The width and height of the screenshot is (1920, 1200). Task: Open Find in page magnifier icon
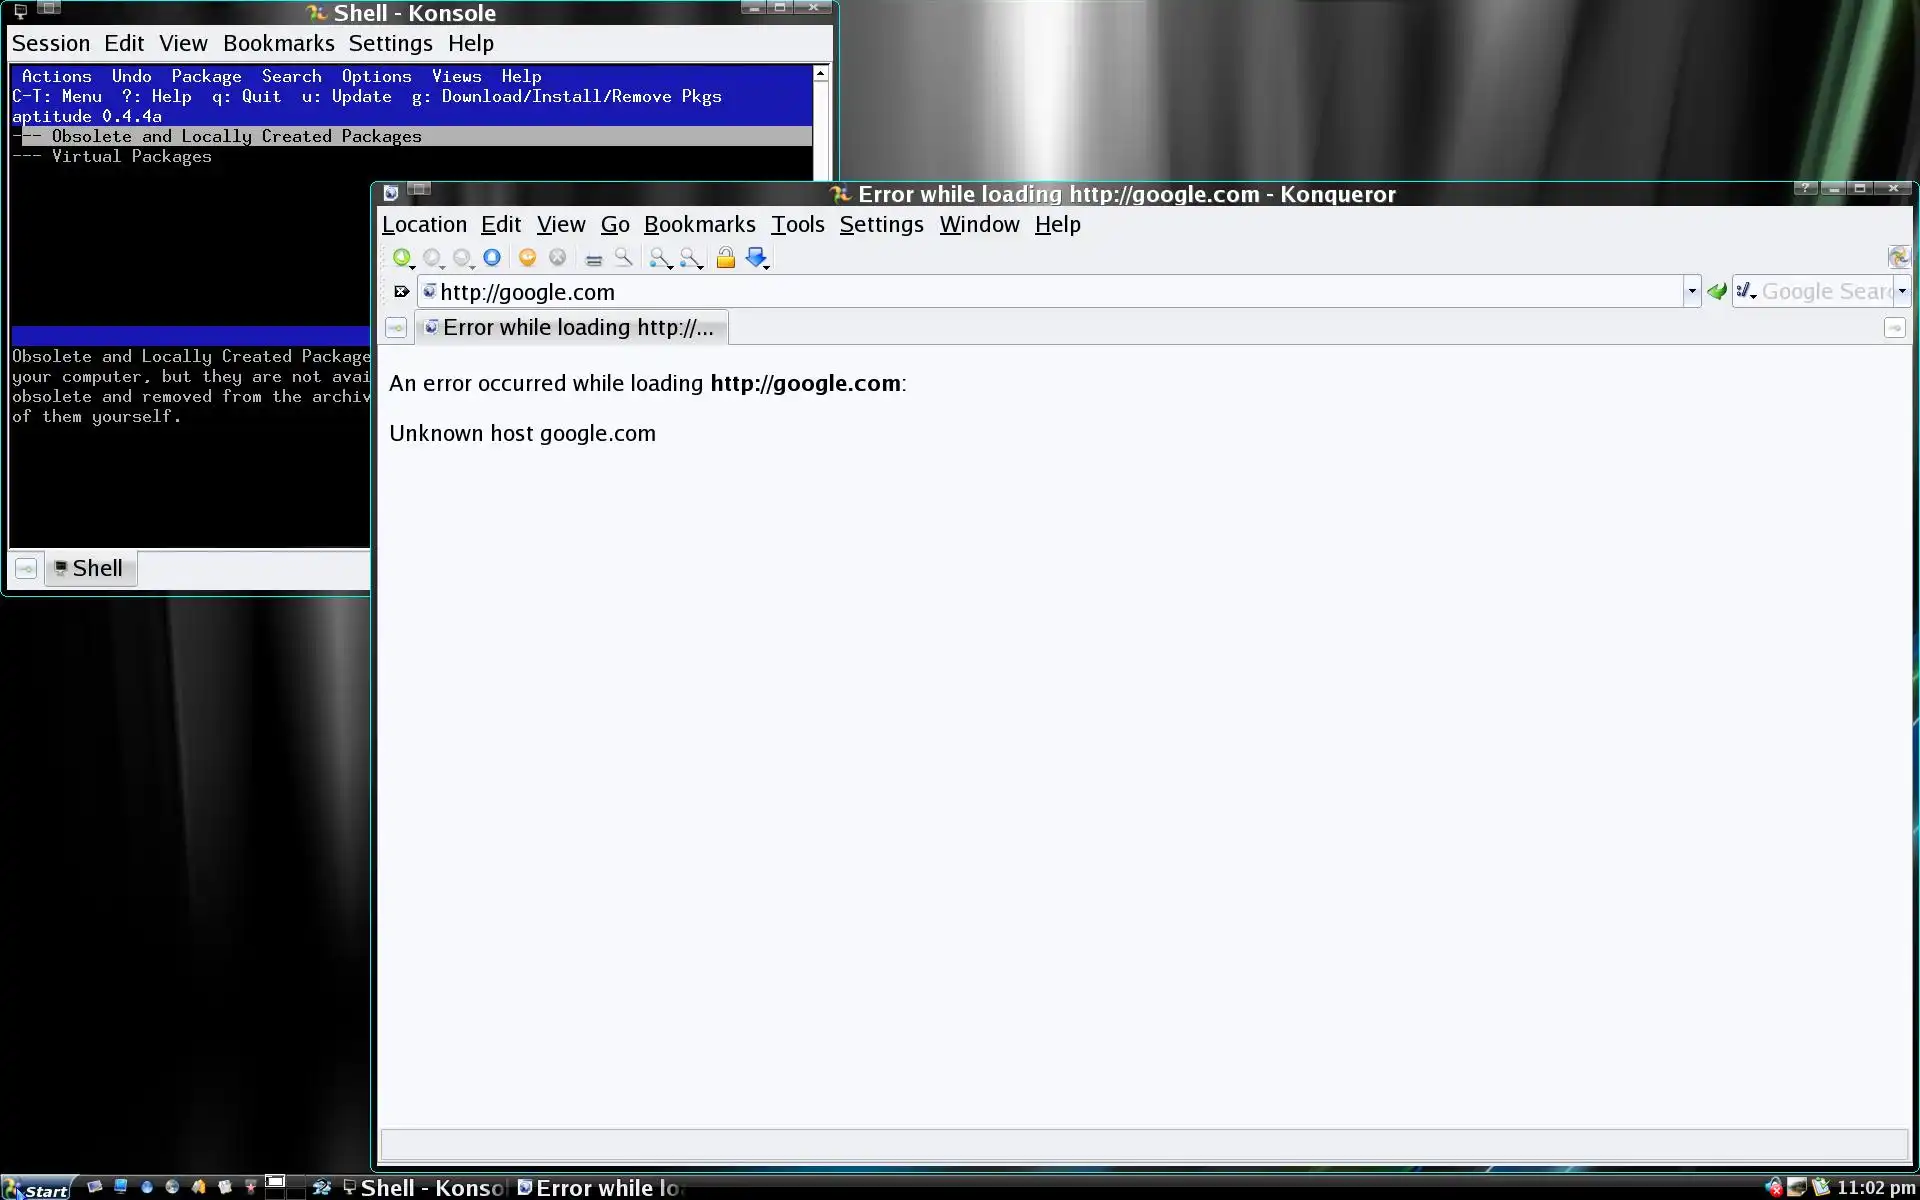(x=622, y=258)
